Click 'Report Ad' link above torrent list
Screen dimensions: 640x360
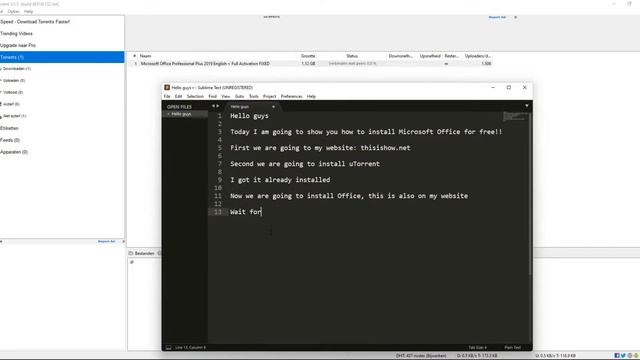pyautogui.click(x=497, y=17)
